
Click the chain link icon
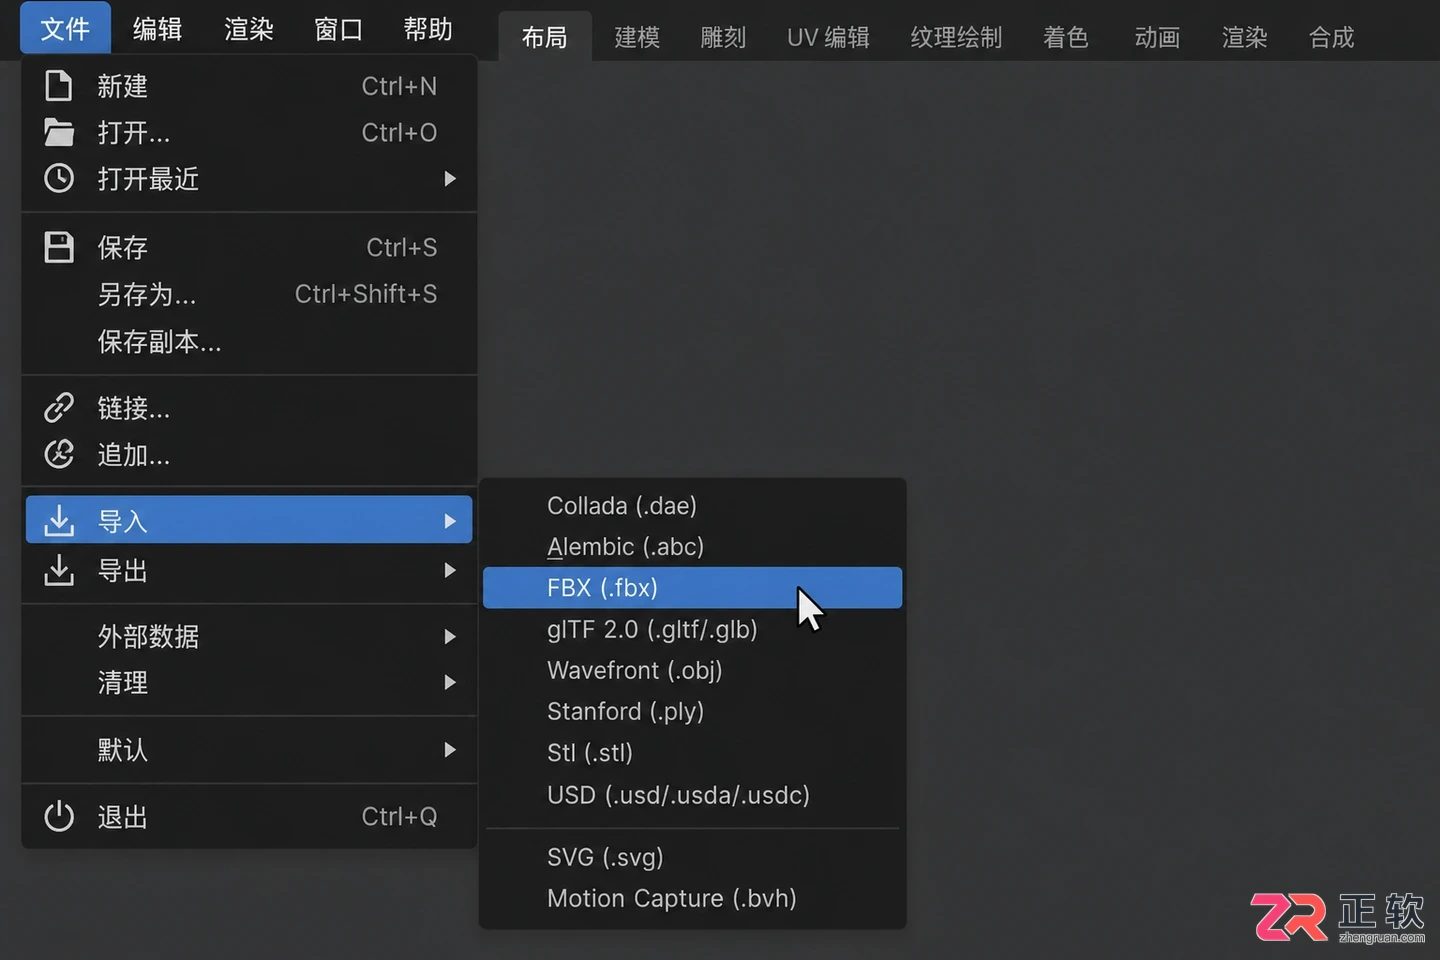[59, 408]
